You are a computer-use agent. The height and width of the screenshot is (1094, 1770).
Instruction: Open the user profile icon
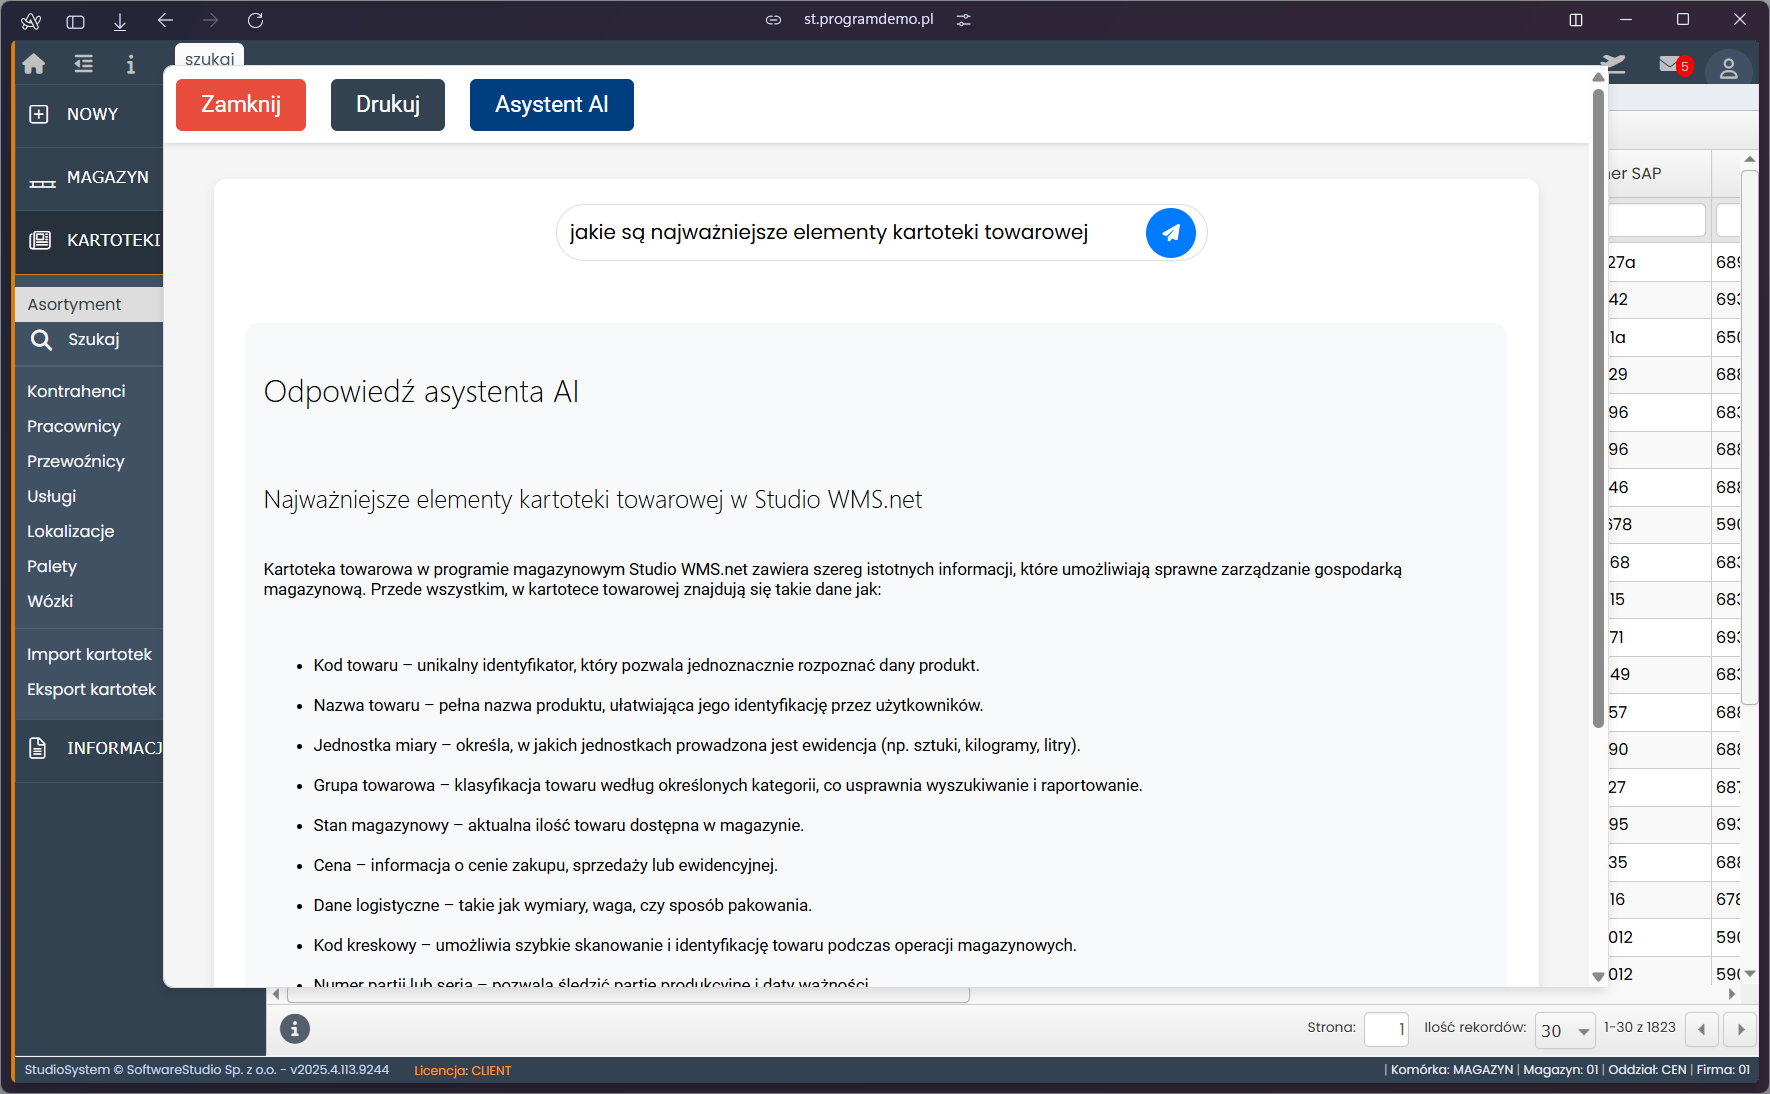(1729, 67)
